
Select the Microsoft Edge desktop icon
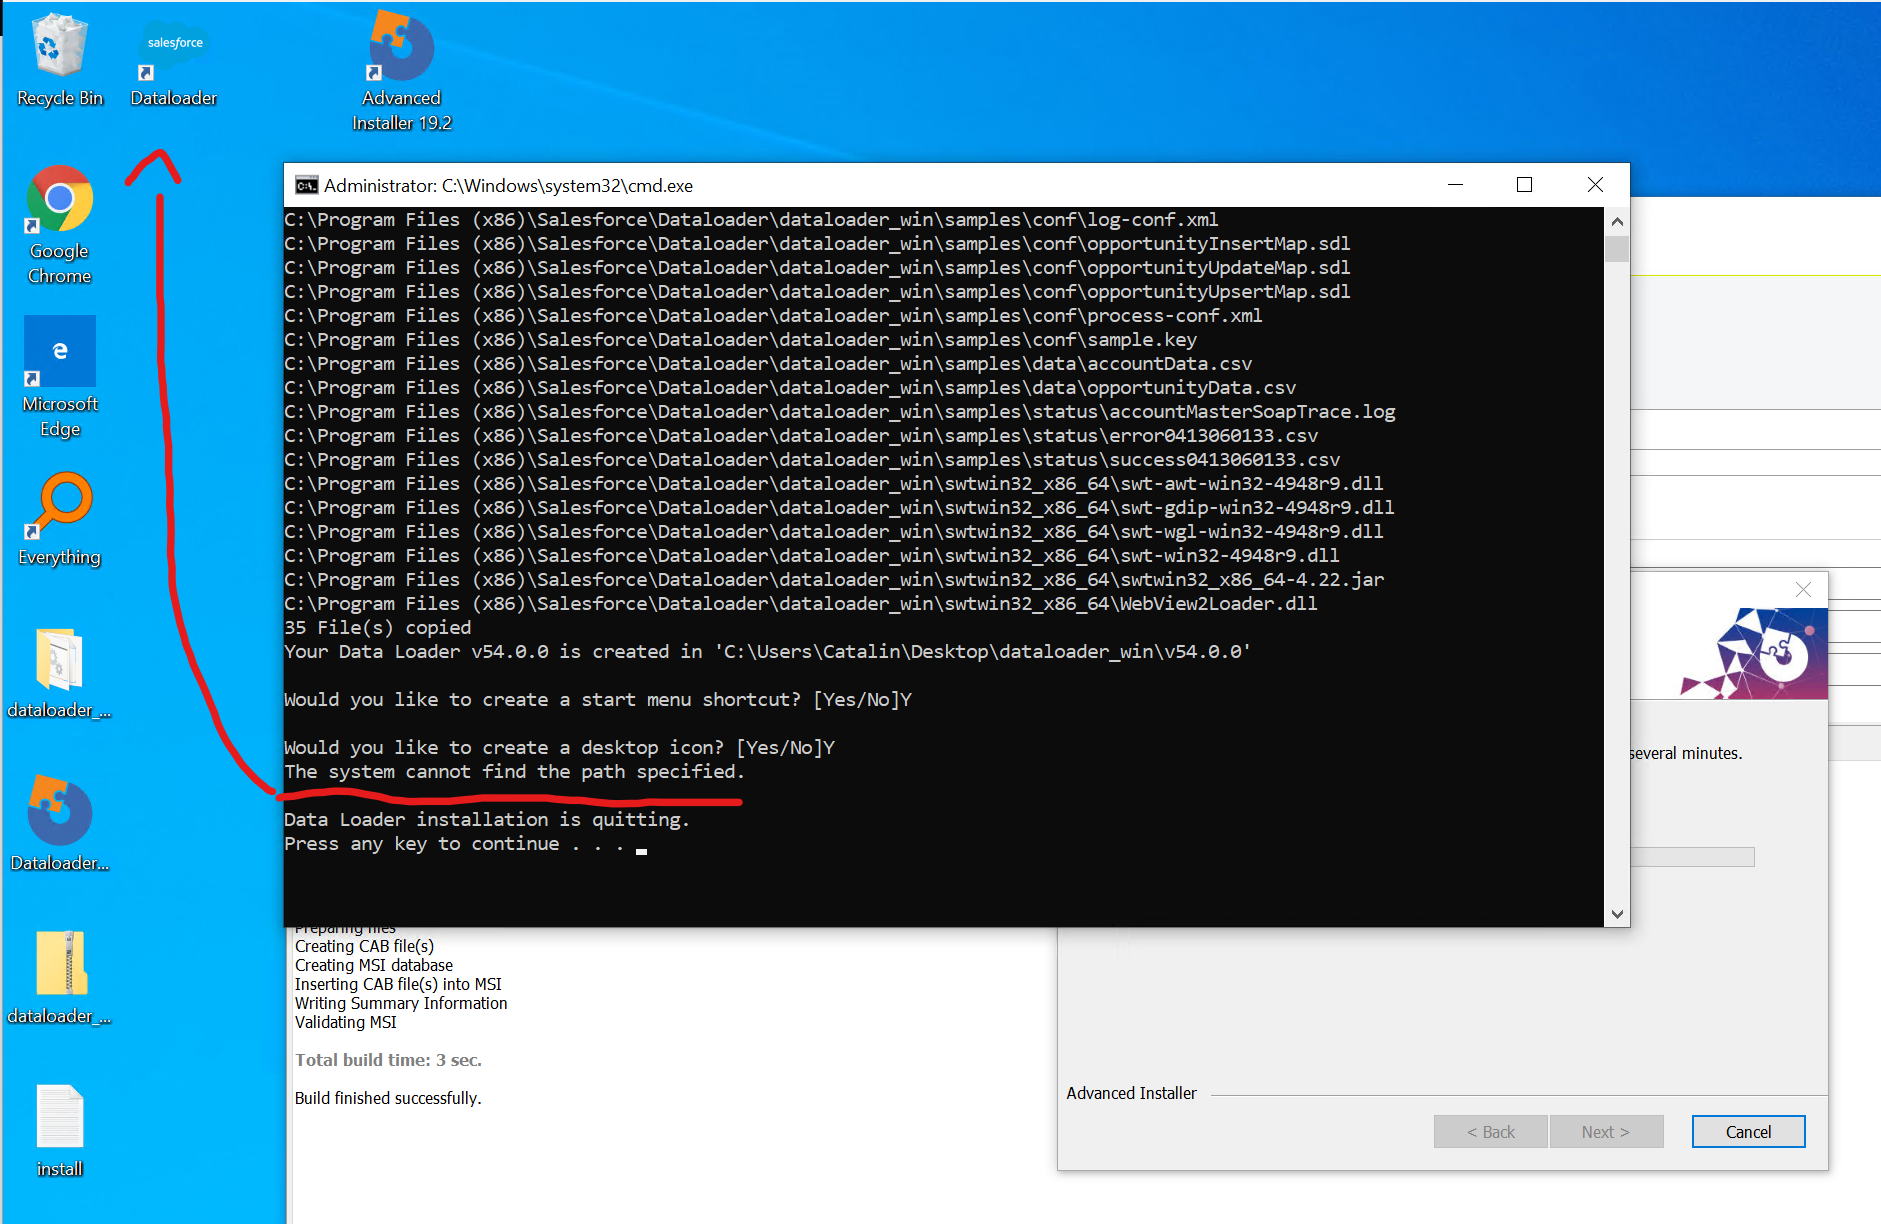click(x=60, y=377)
